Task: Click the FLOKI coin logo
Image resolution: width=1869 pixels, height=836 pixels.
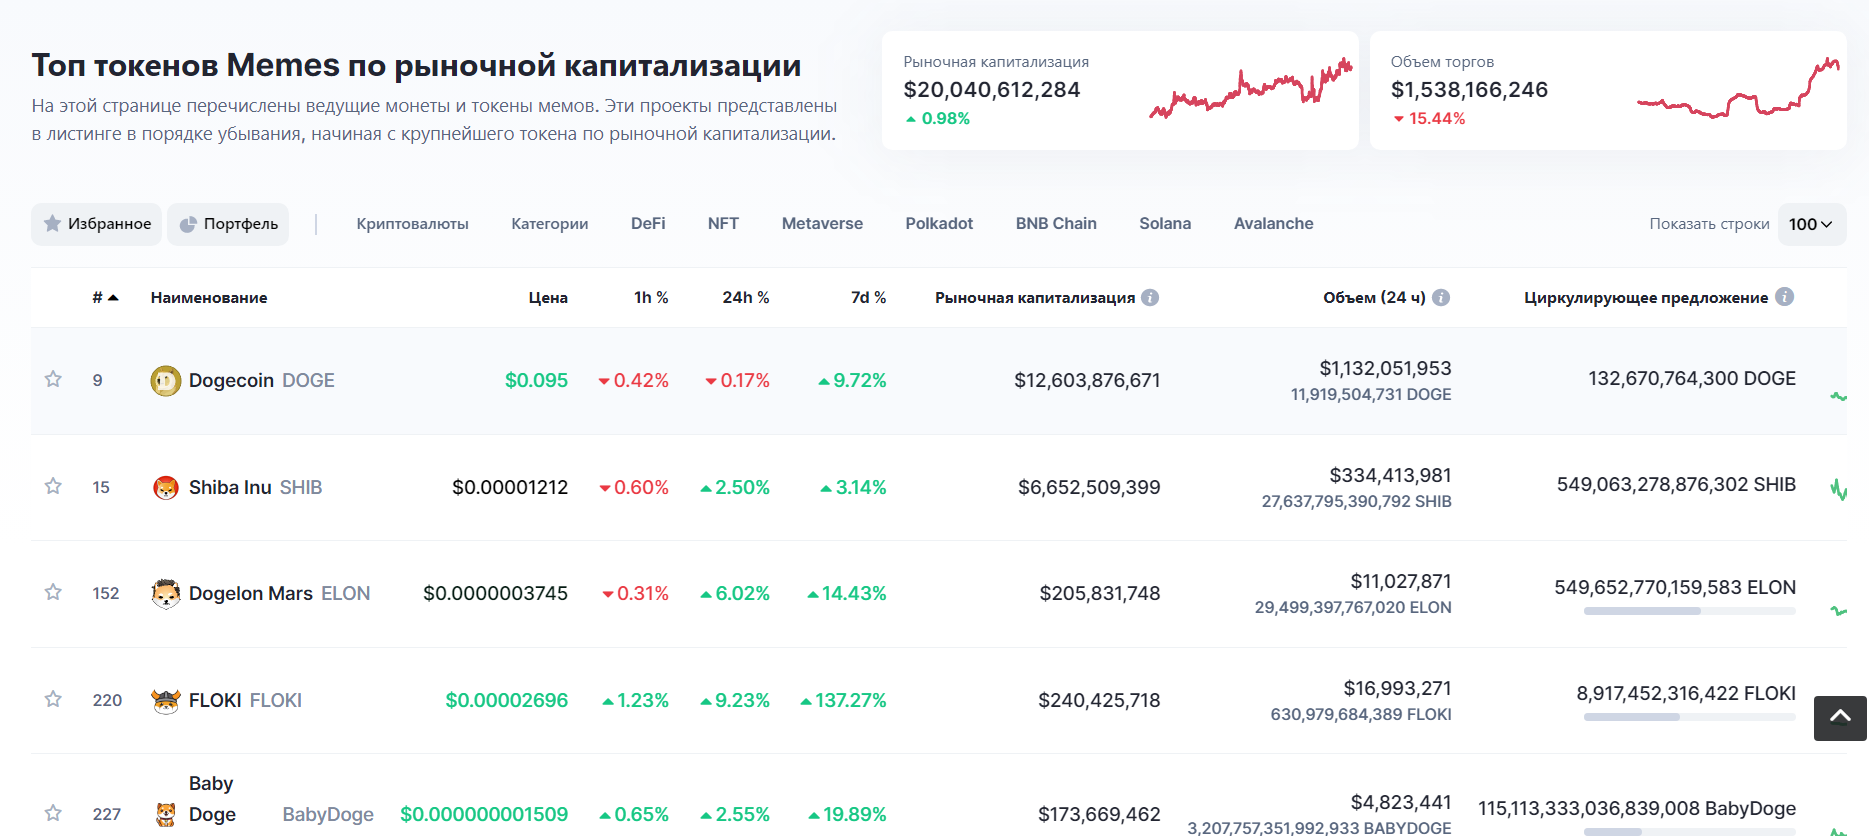Action: pyautogui.click(x=166, y=700)
